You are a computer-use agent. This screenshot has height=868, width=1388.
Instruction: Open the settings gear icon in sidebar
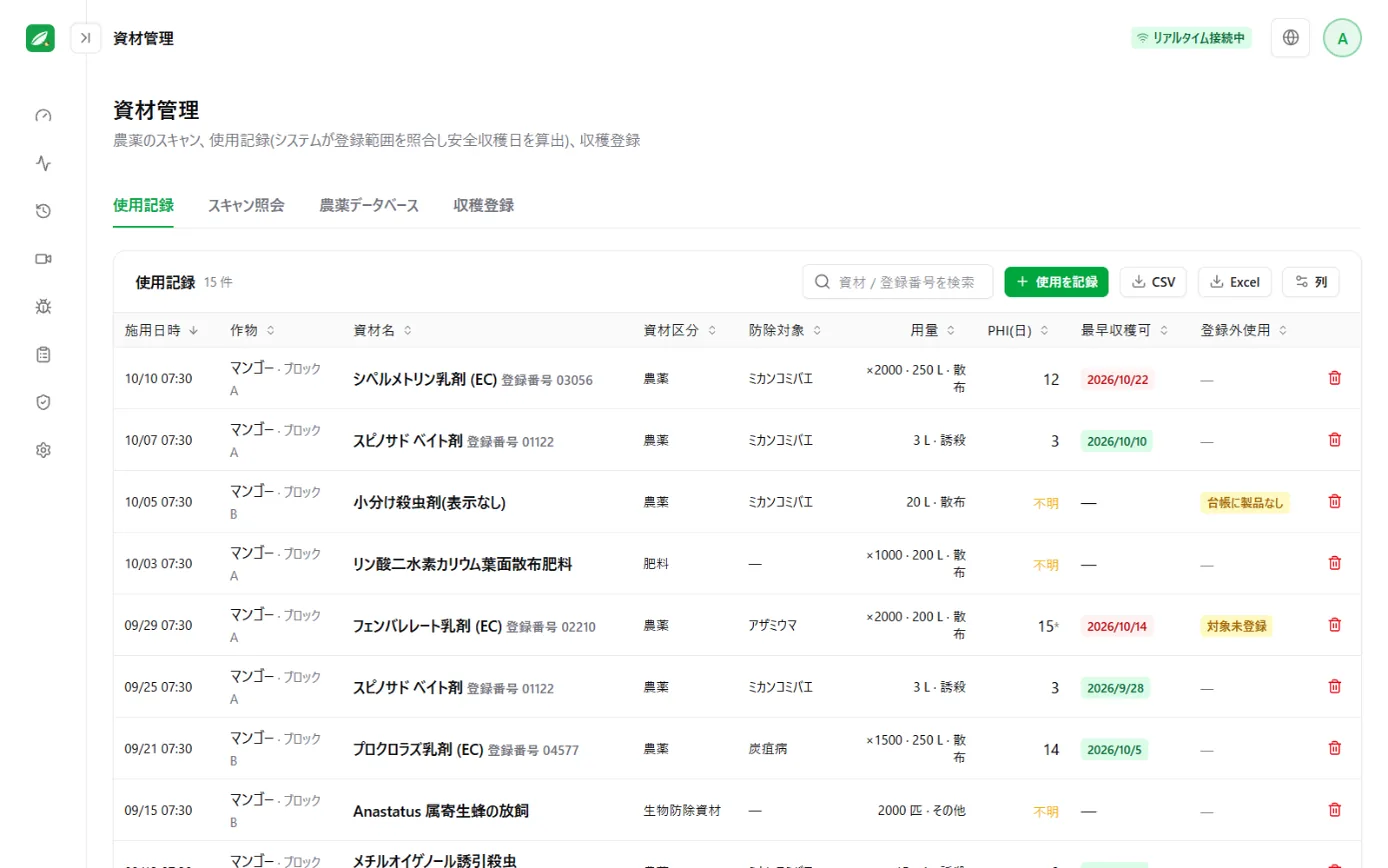(x=43, y=450)
